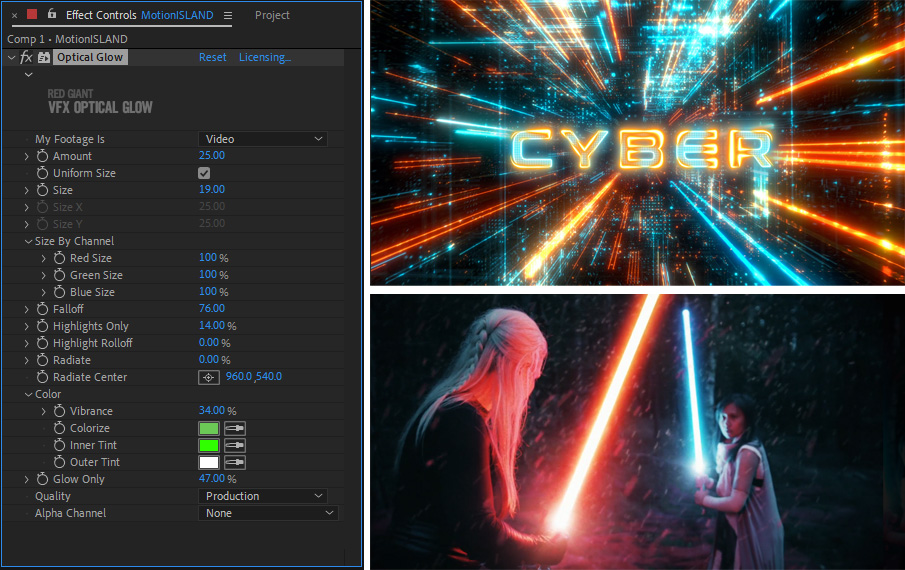The image size is (905, 570).
Task: Use the Outer Tint eyedropper
Action: [235, 463]
